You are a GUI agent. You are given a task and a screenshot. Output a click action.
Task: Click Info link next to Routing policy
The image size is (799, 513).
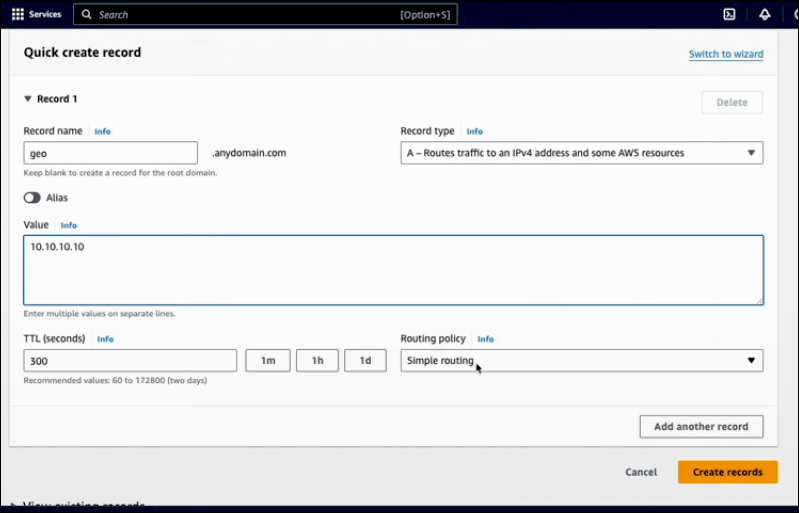[x=485, y=339]
